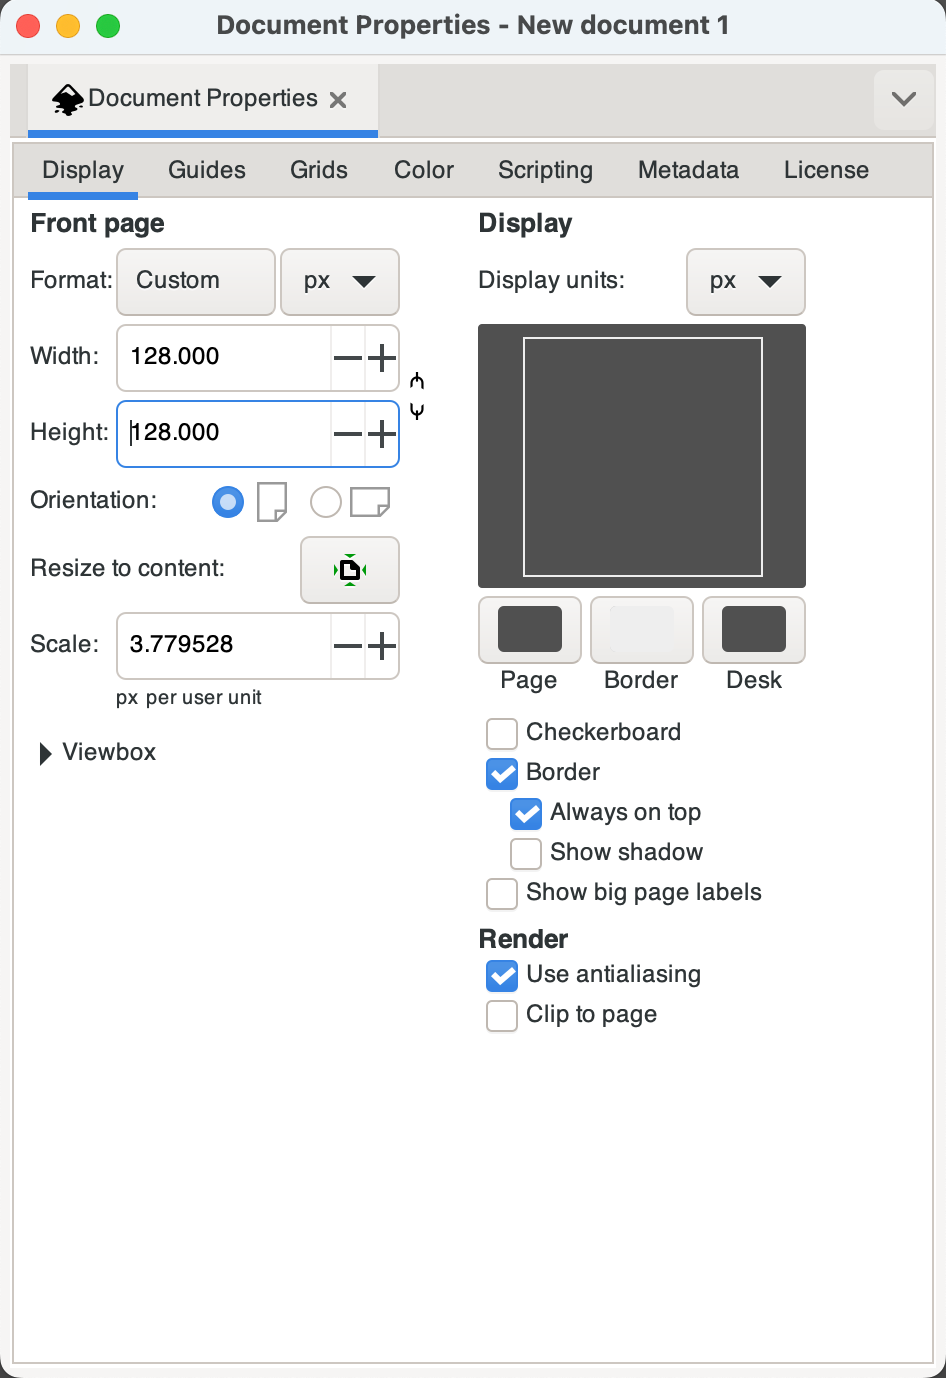
Task: Open the Format dropdown showing Custom
Action: click(195, 281)
